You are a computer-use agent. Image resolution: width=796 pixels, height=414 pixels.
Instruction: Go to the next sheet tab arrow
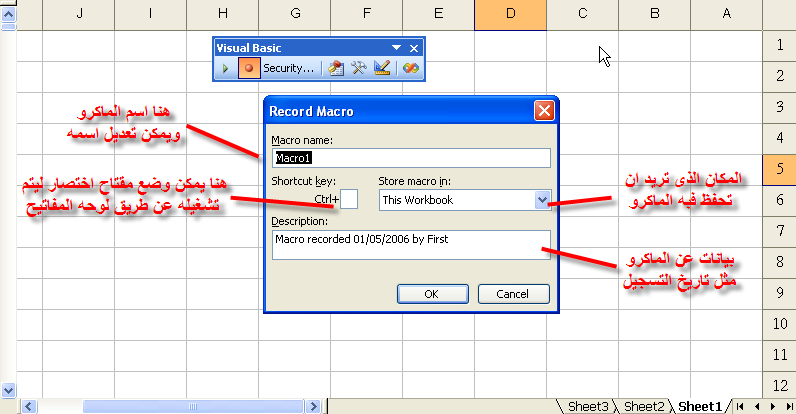[x=773, y=406]
